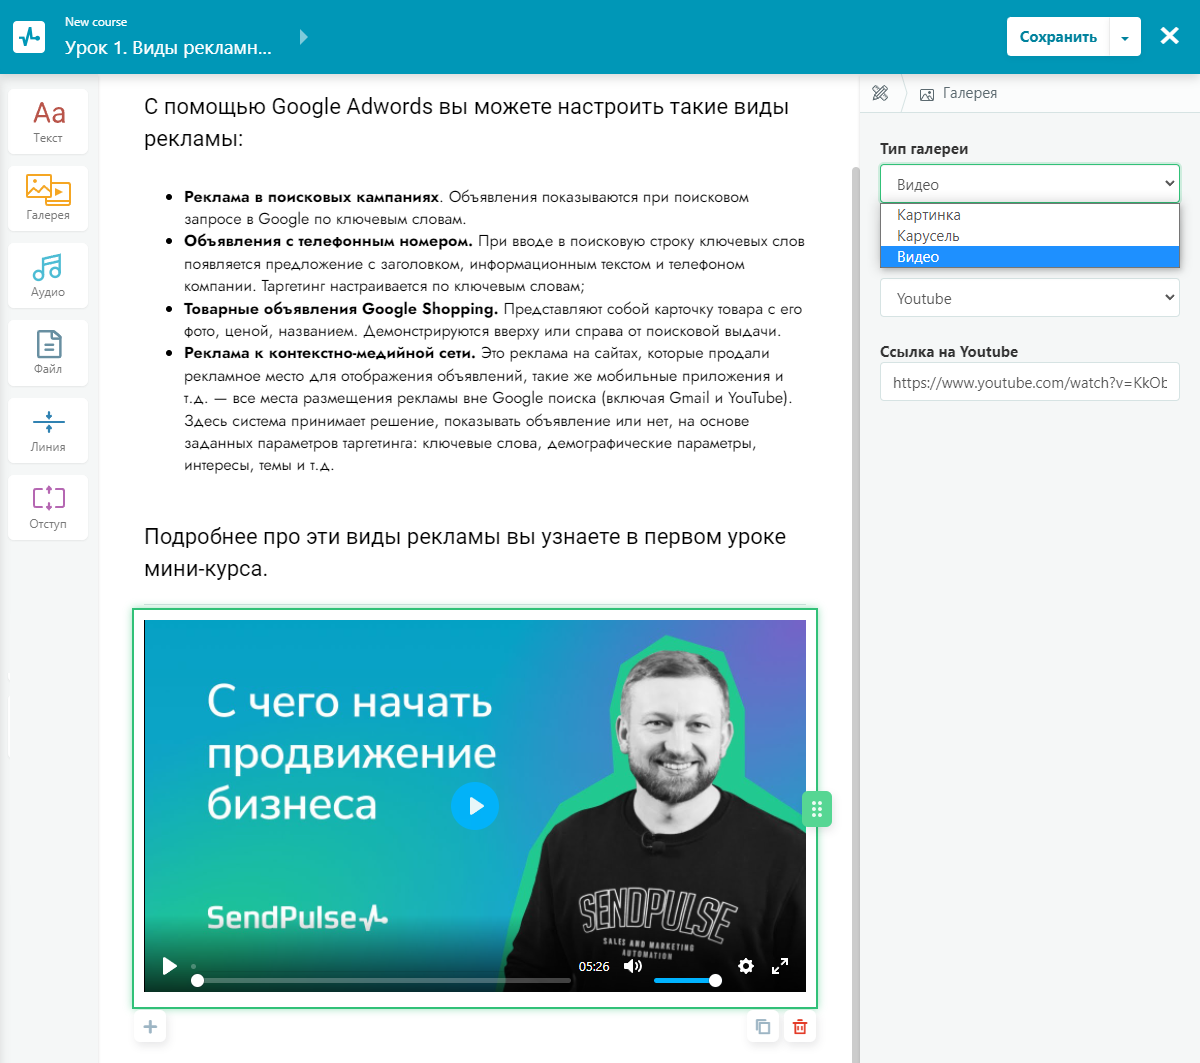
Task: Click the Объявления с телефонным номером bullet
Action: point(494,264)
